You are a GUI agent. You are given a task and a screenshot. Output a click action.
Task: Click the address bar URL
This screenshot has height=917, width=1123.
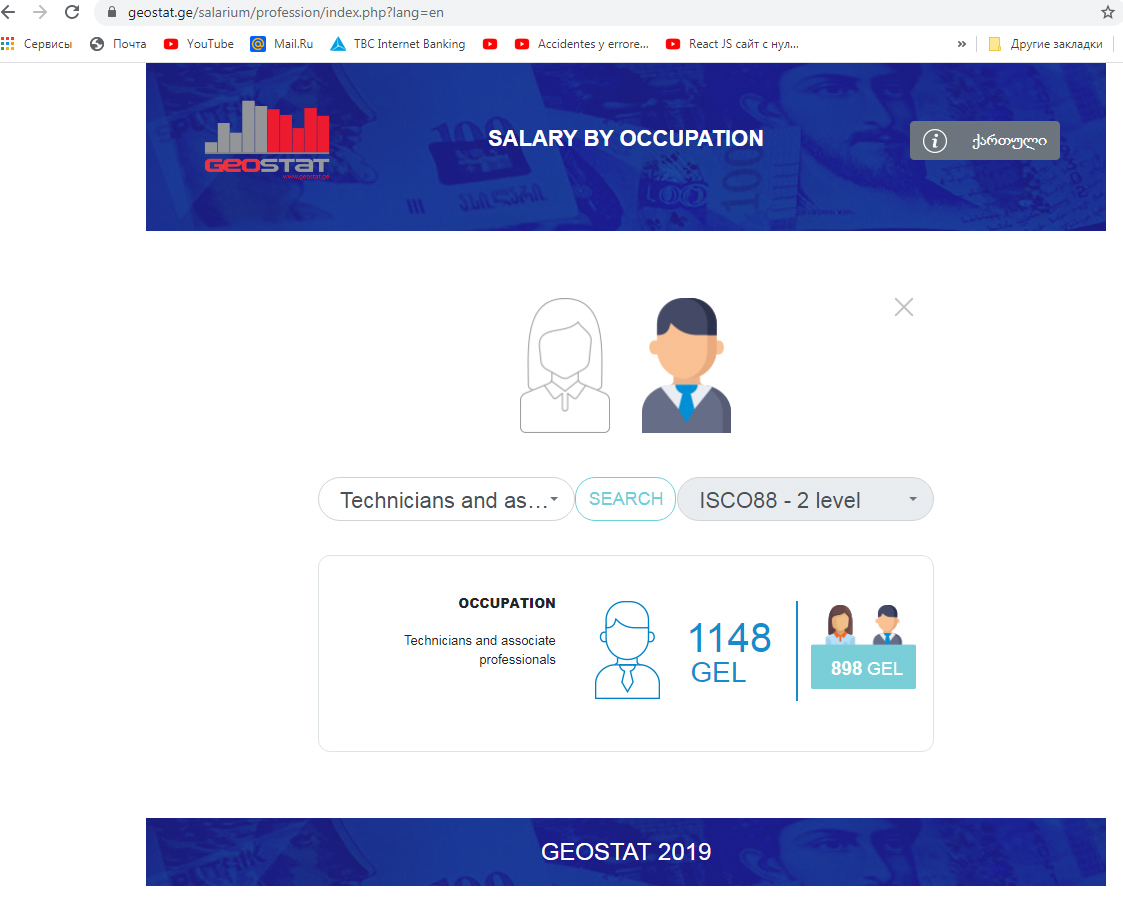click(x=285, y=13)
